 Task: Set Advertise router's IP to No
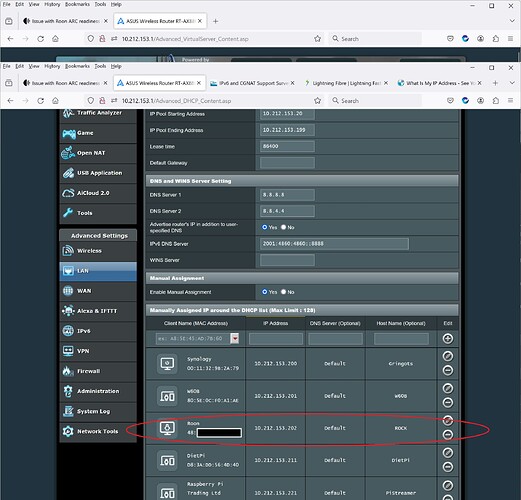pyautogui.click(x=283, y=227)
